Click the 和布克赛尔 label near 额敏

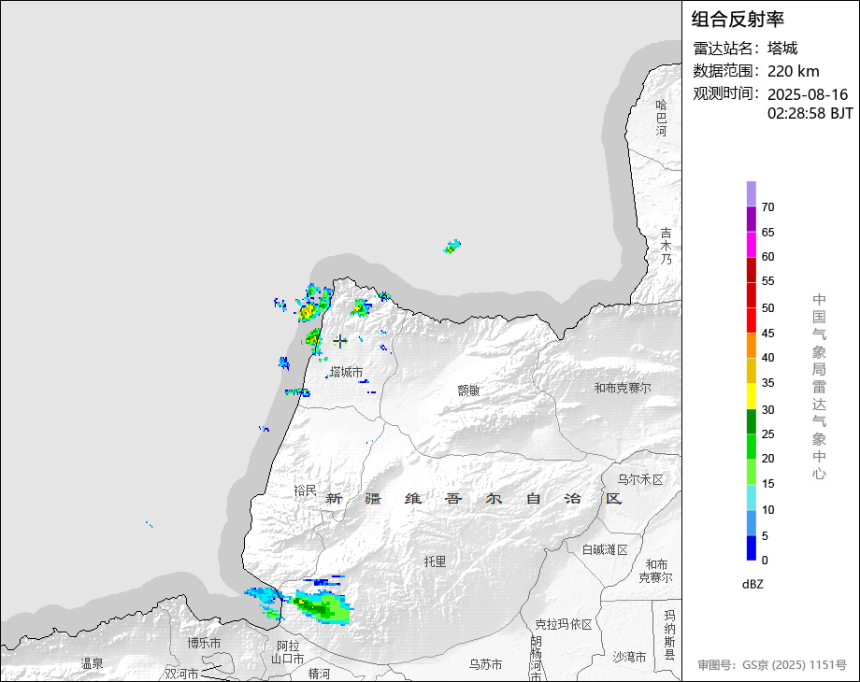pos(623,388)
